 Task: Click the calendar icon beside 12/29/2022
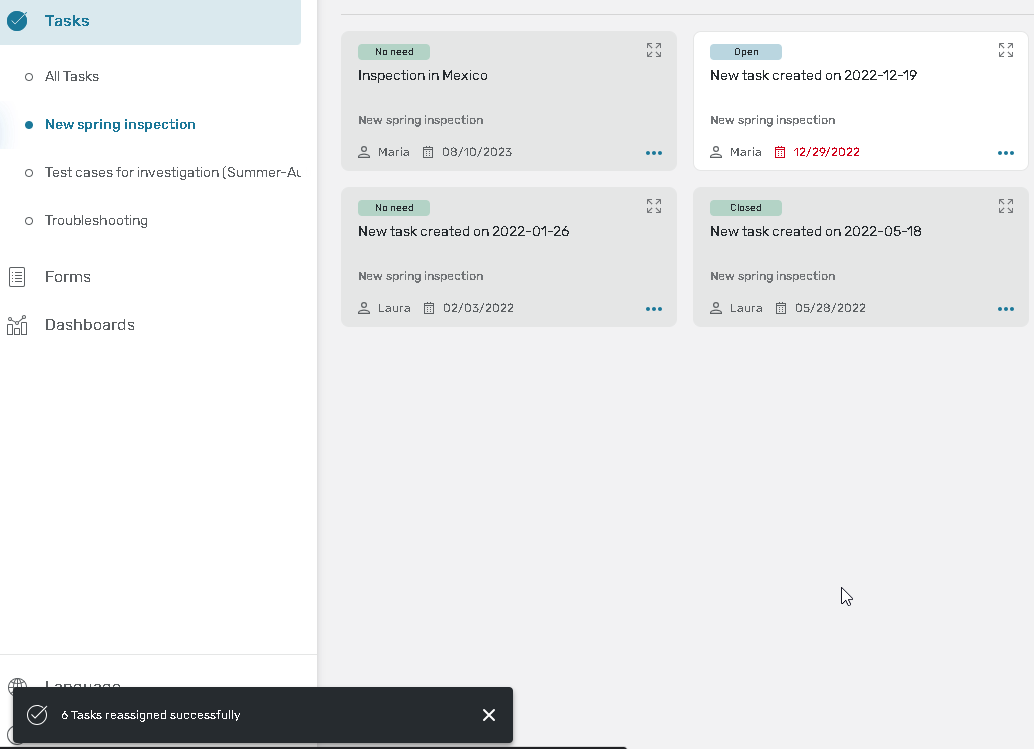[781, 153]
